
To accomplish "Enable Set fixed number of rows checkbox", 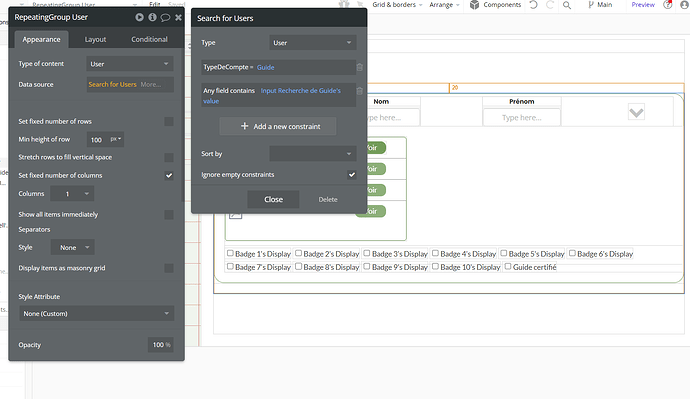I will 169,121.
